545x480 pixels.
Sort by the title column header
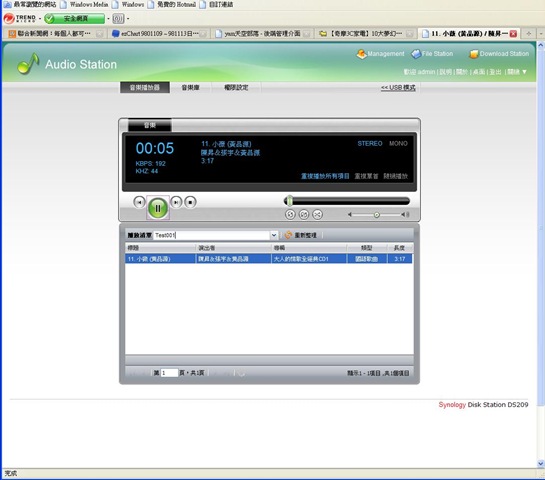[160, 248]
